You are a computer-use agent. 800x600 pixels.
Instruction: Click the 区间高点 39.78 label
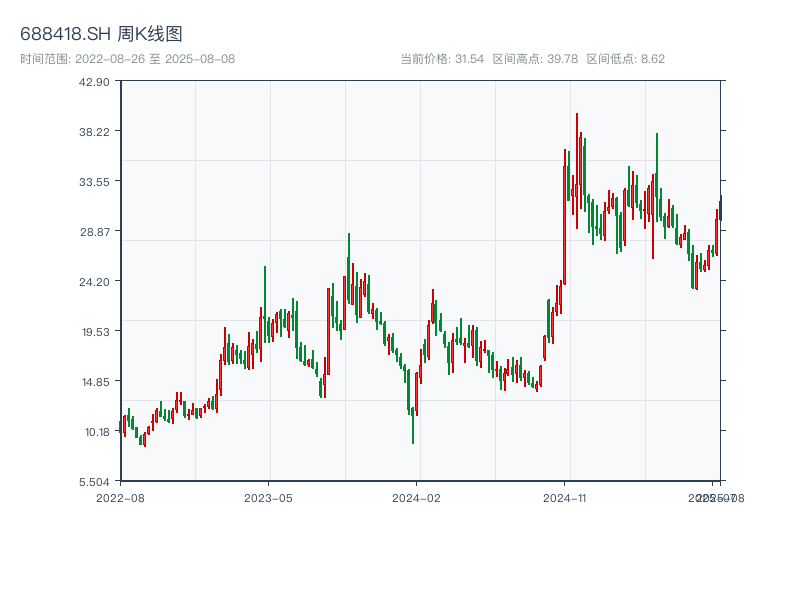click(535, 59)
